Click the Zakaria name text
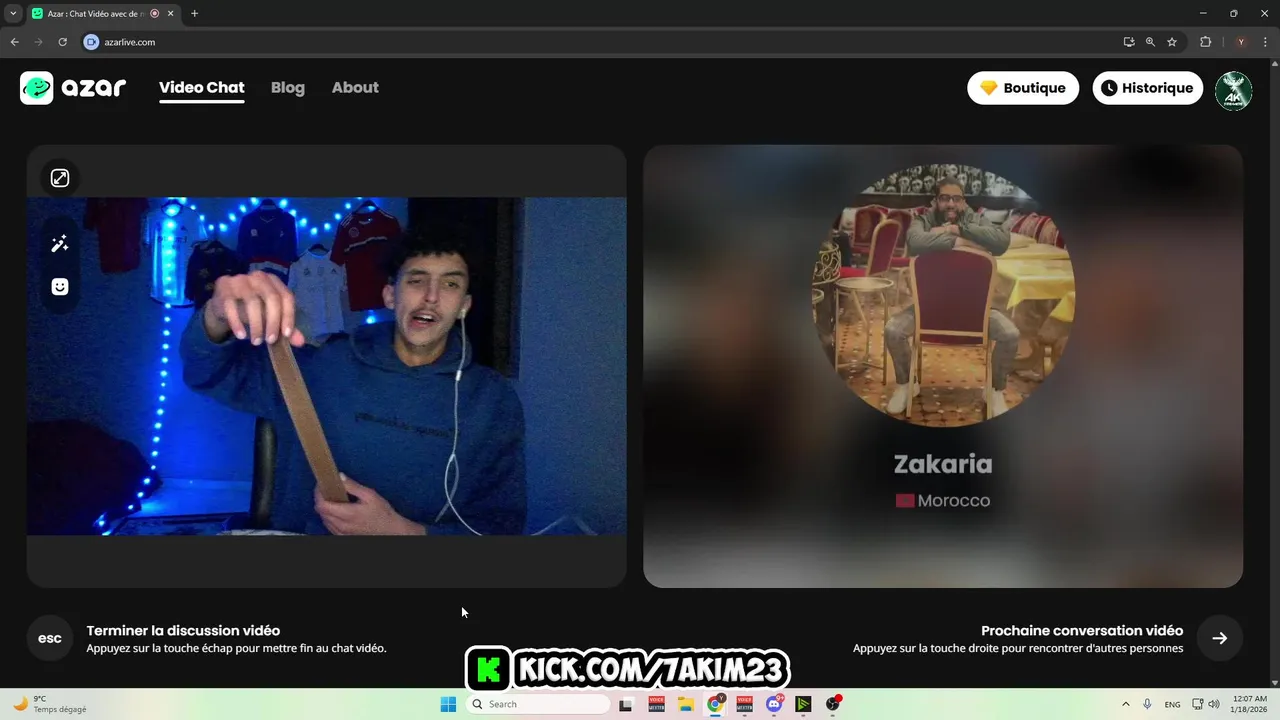Screen dimensions: 1280x720 tap(943, 464)
